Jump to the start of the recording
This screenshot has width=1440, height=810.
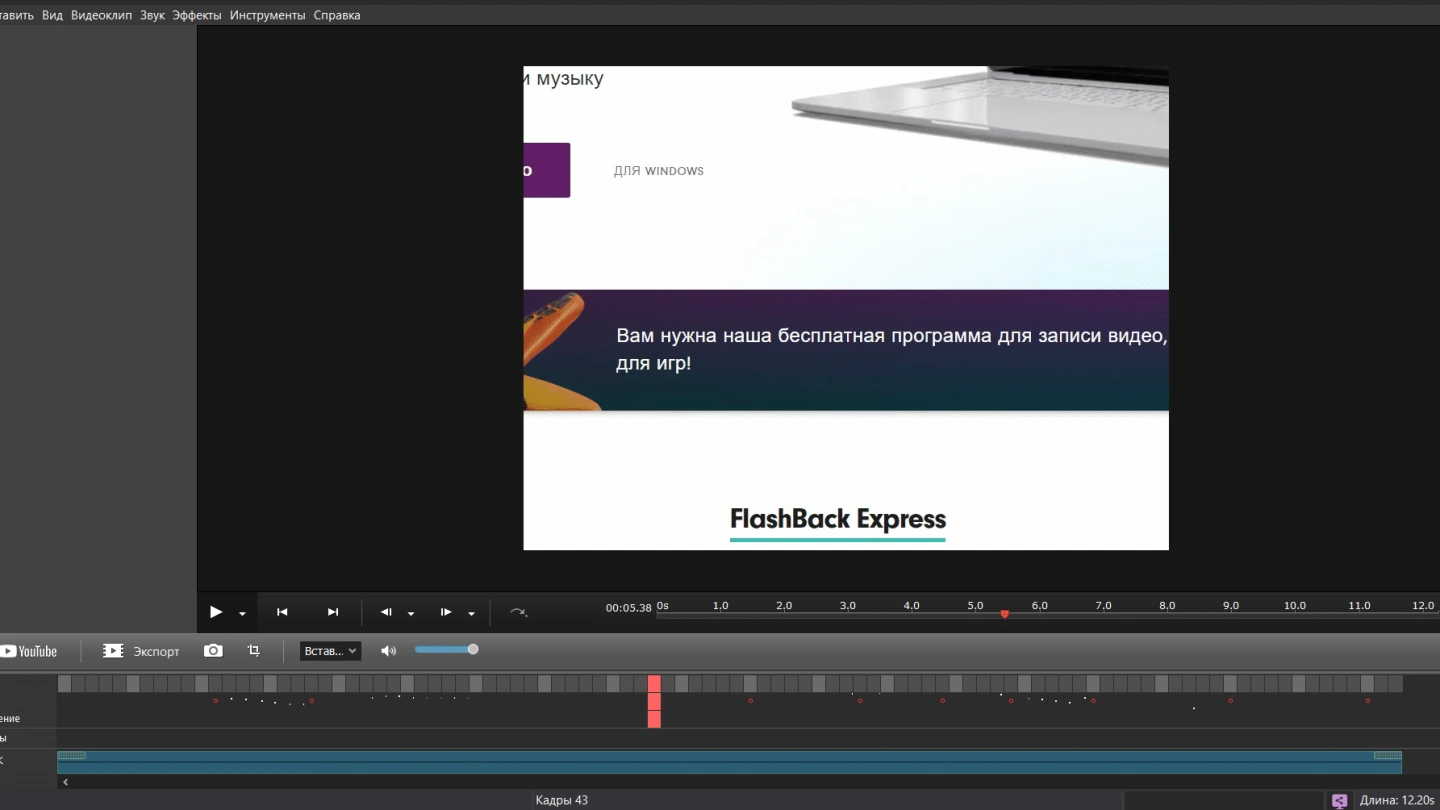pyautogui.click(x=282, y=612)
